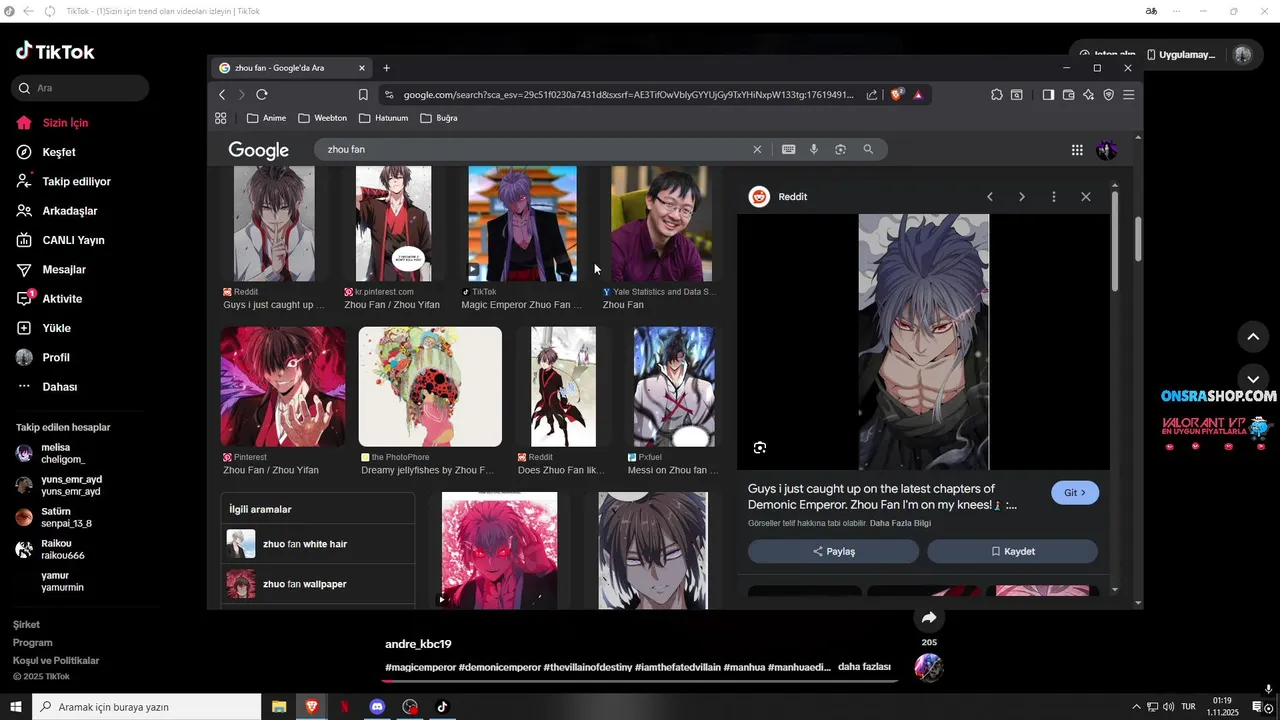Open File Explorer from the taskbar
The width and height of the screenshot is (1280, 720).
(279, 707)
